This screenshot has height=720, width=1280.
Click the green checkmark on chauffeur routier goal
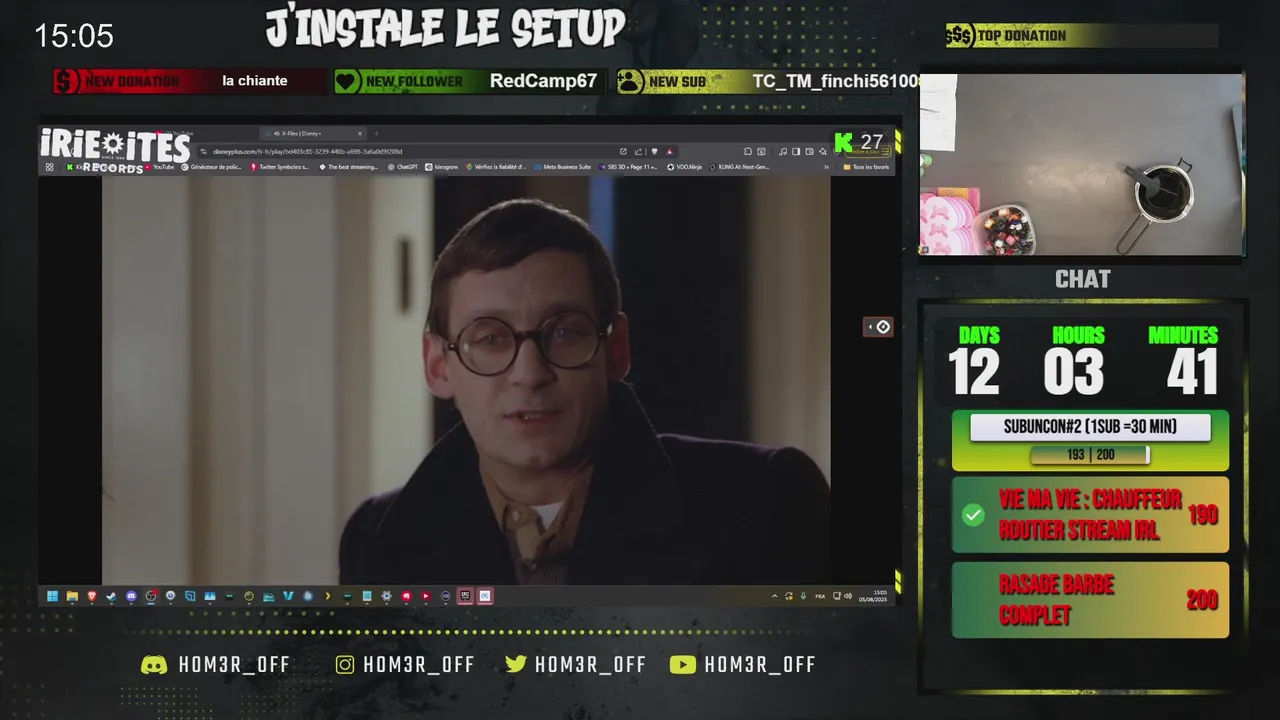(973, 515)
